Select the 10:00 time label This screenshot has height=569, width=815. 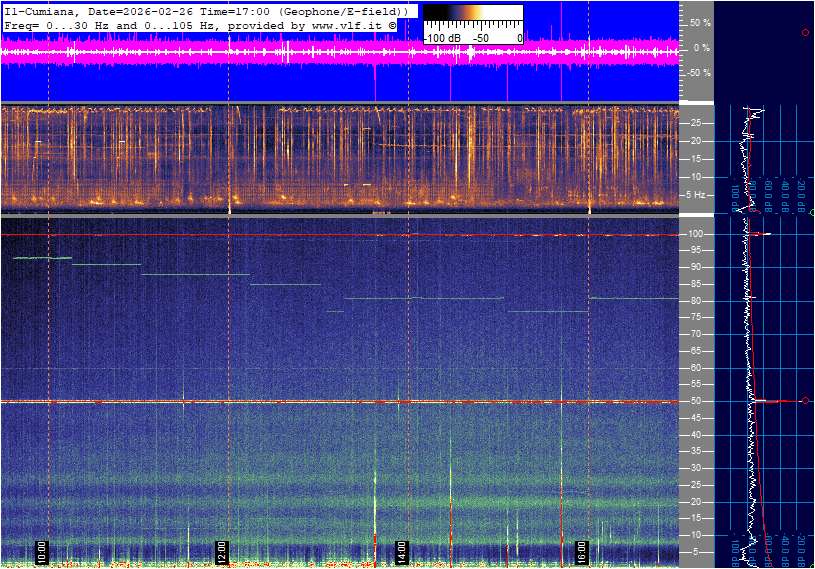click(x=41, y=551)
